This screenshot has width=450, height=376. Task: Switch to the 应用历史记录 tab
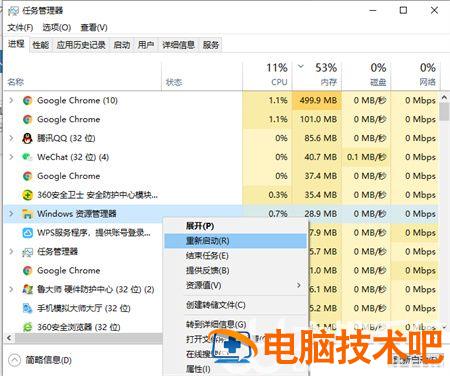click(81, 45)
